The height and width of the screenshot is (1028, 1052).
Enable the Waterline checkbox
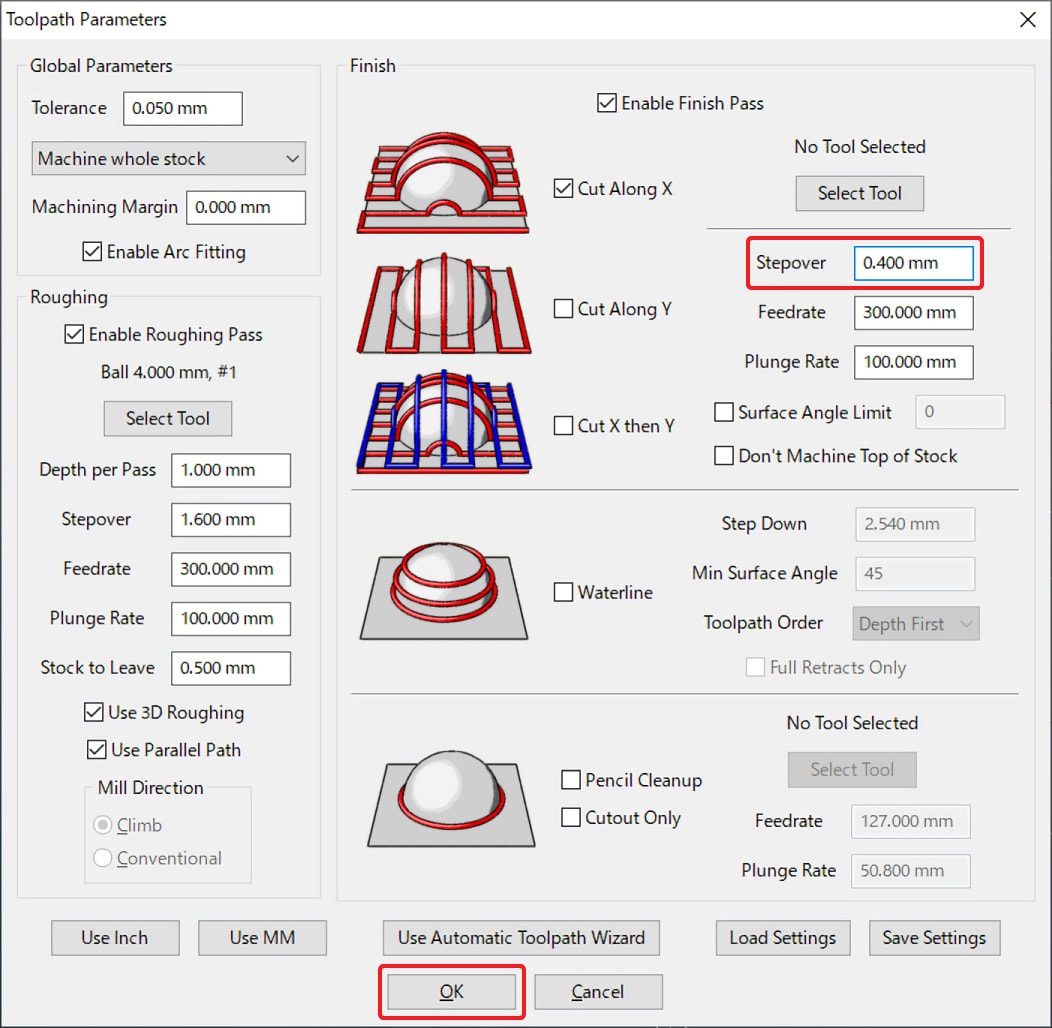click(x=564, y=593)
